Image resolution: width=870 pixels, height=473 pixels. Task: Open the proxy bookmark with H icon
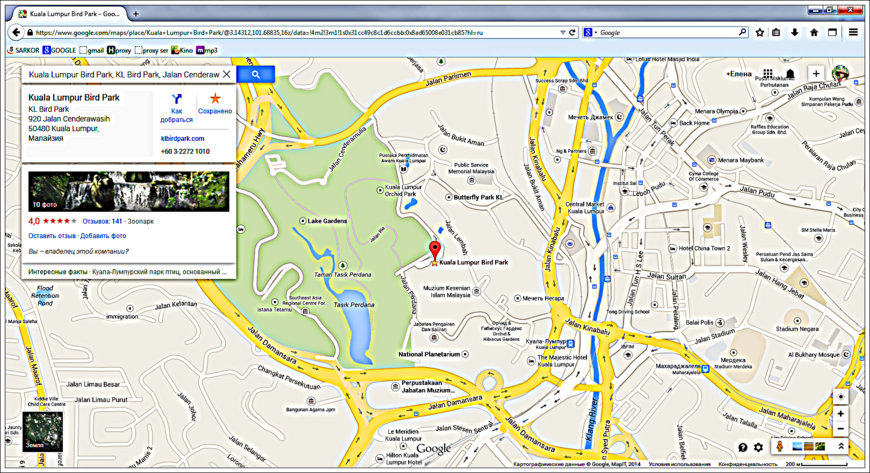(119, 50)
